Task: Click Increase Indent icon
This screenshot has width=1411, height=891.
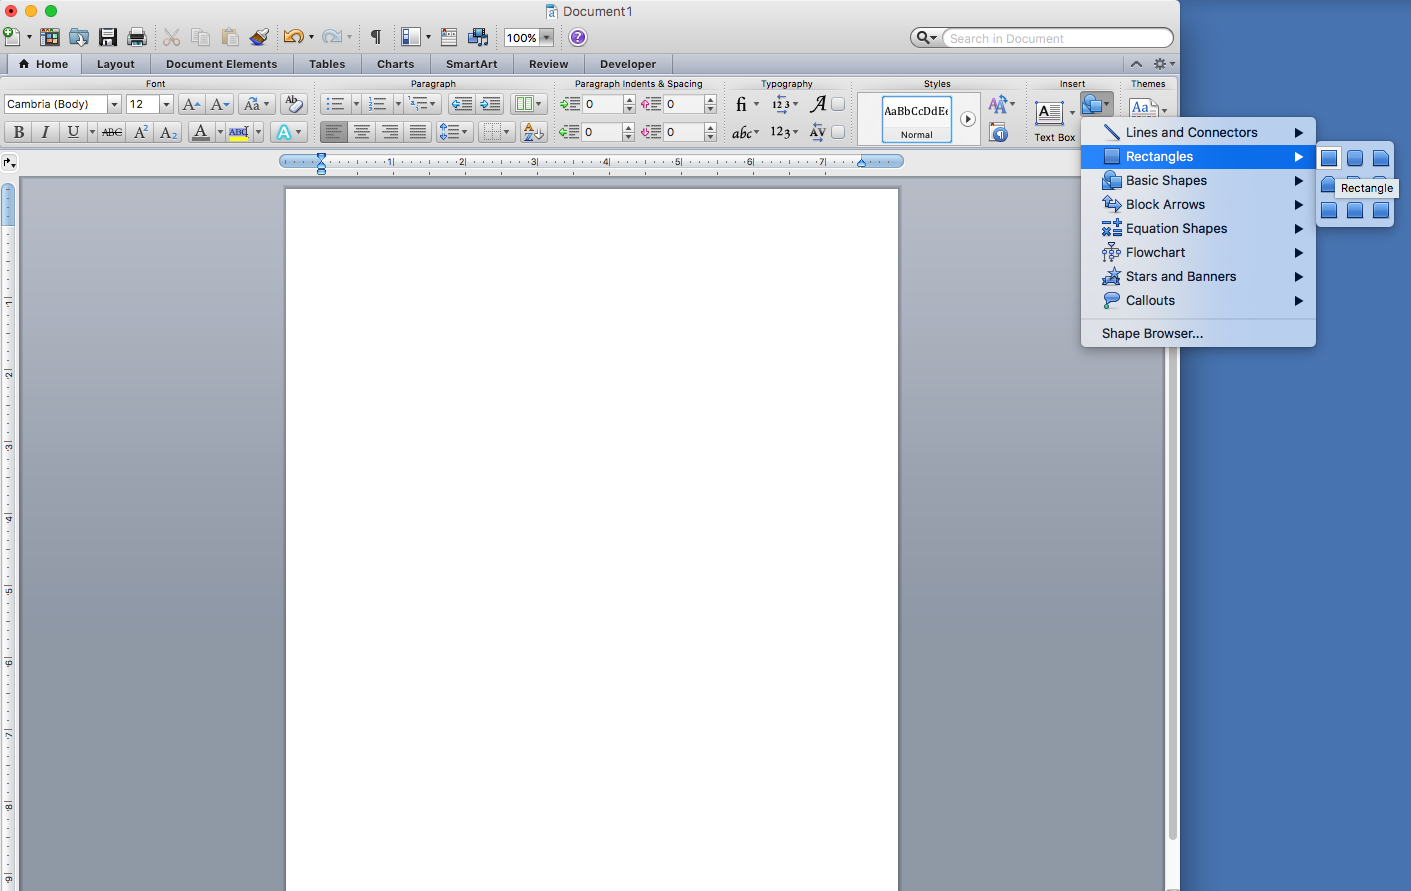Action: coord(490,104)
